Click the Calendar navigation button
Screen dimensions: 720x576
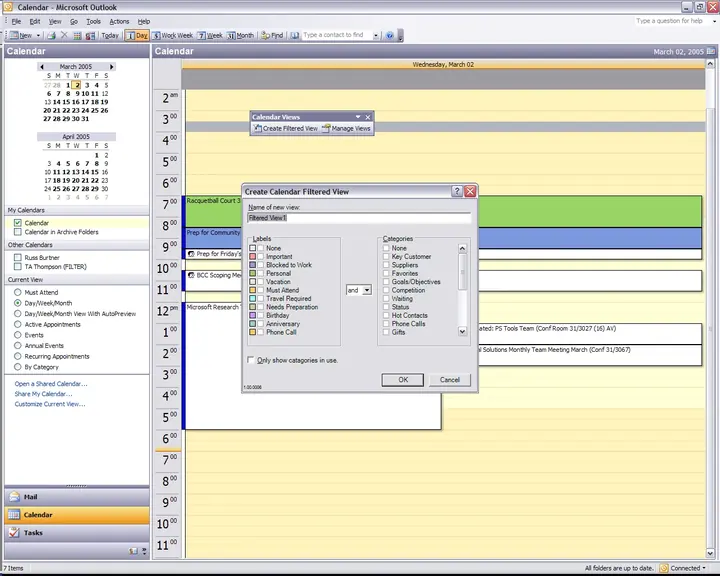click(x=77, y=515)
